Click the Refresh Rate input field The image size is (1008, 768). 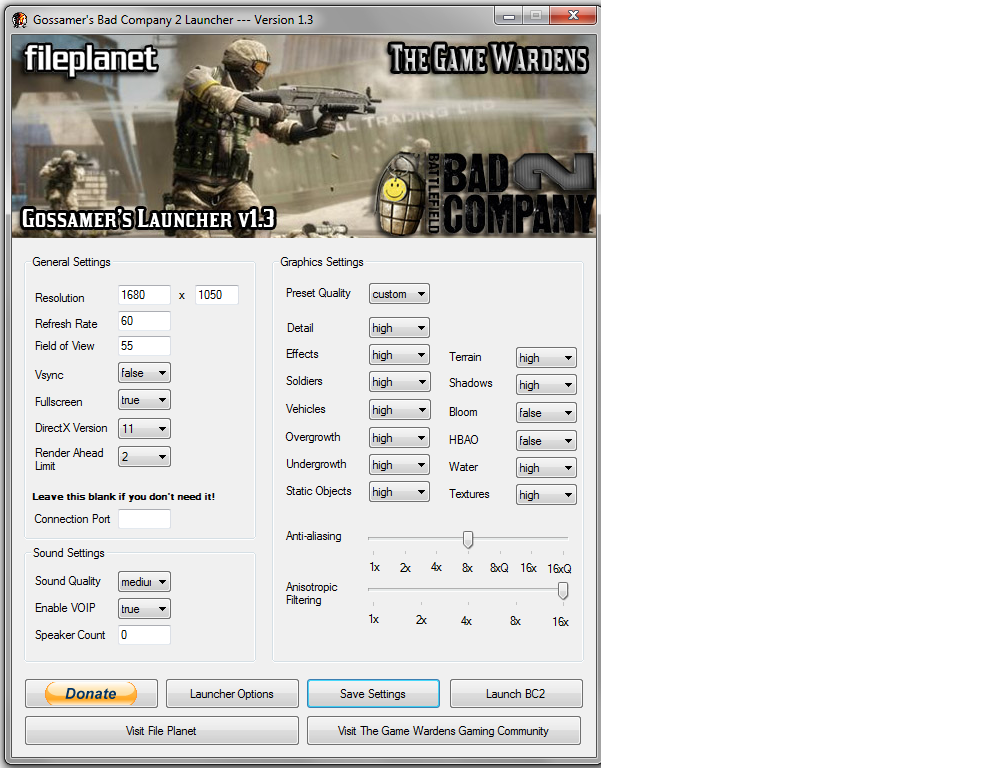[x=145, y=321]
